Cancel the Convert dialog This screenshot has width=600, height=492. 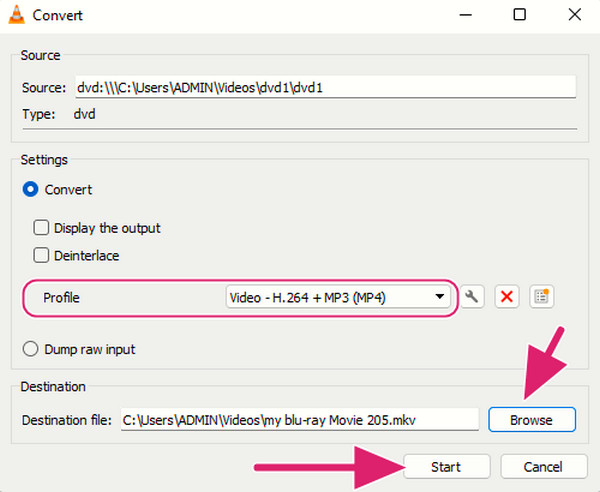(543, 466)
